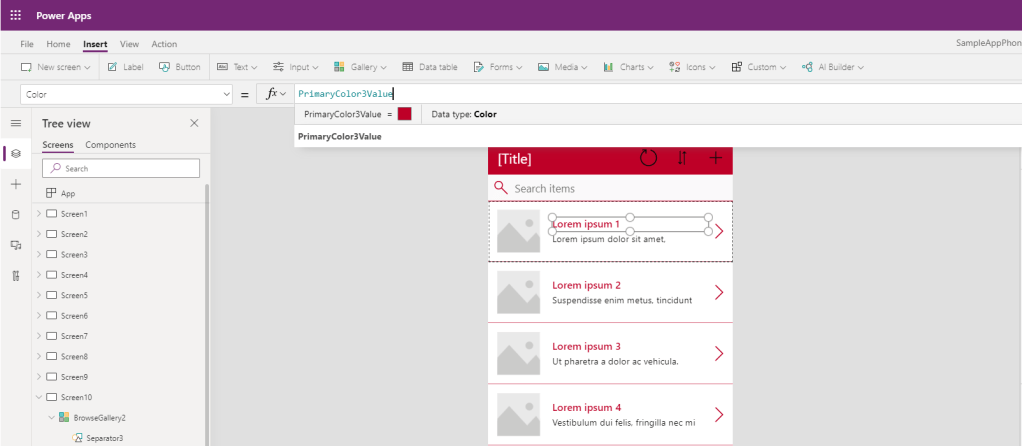Open the app launcher waffle icon
The width and height of the screenshot is (1022, 446).
15,16
